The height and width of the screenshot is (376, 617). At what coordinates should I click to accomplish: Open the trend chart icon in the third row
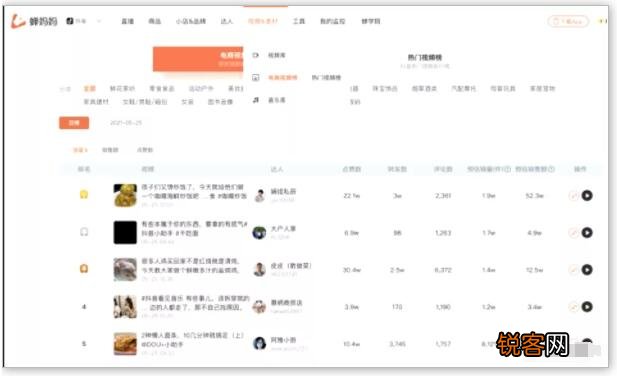pos(574,269)
